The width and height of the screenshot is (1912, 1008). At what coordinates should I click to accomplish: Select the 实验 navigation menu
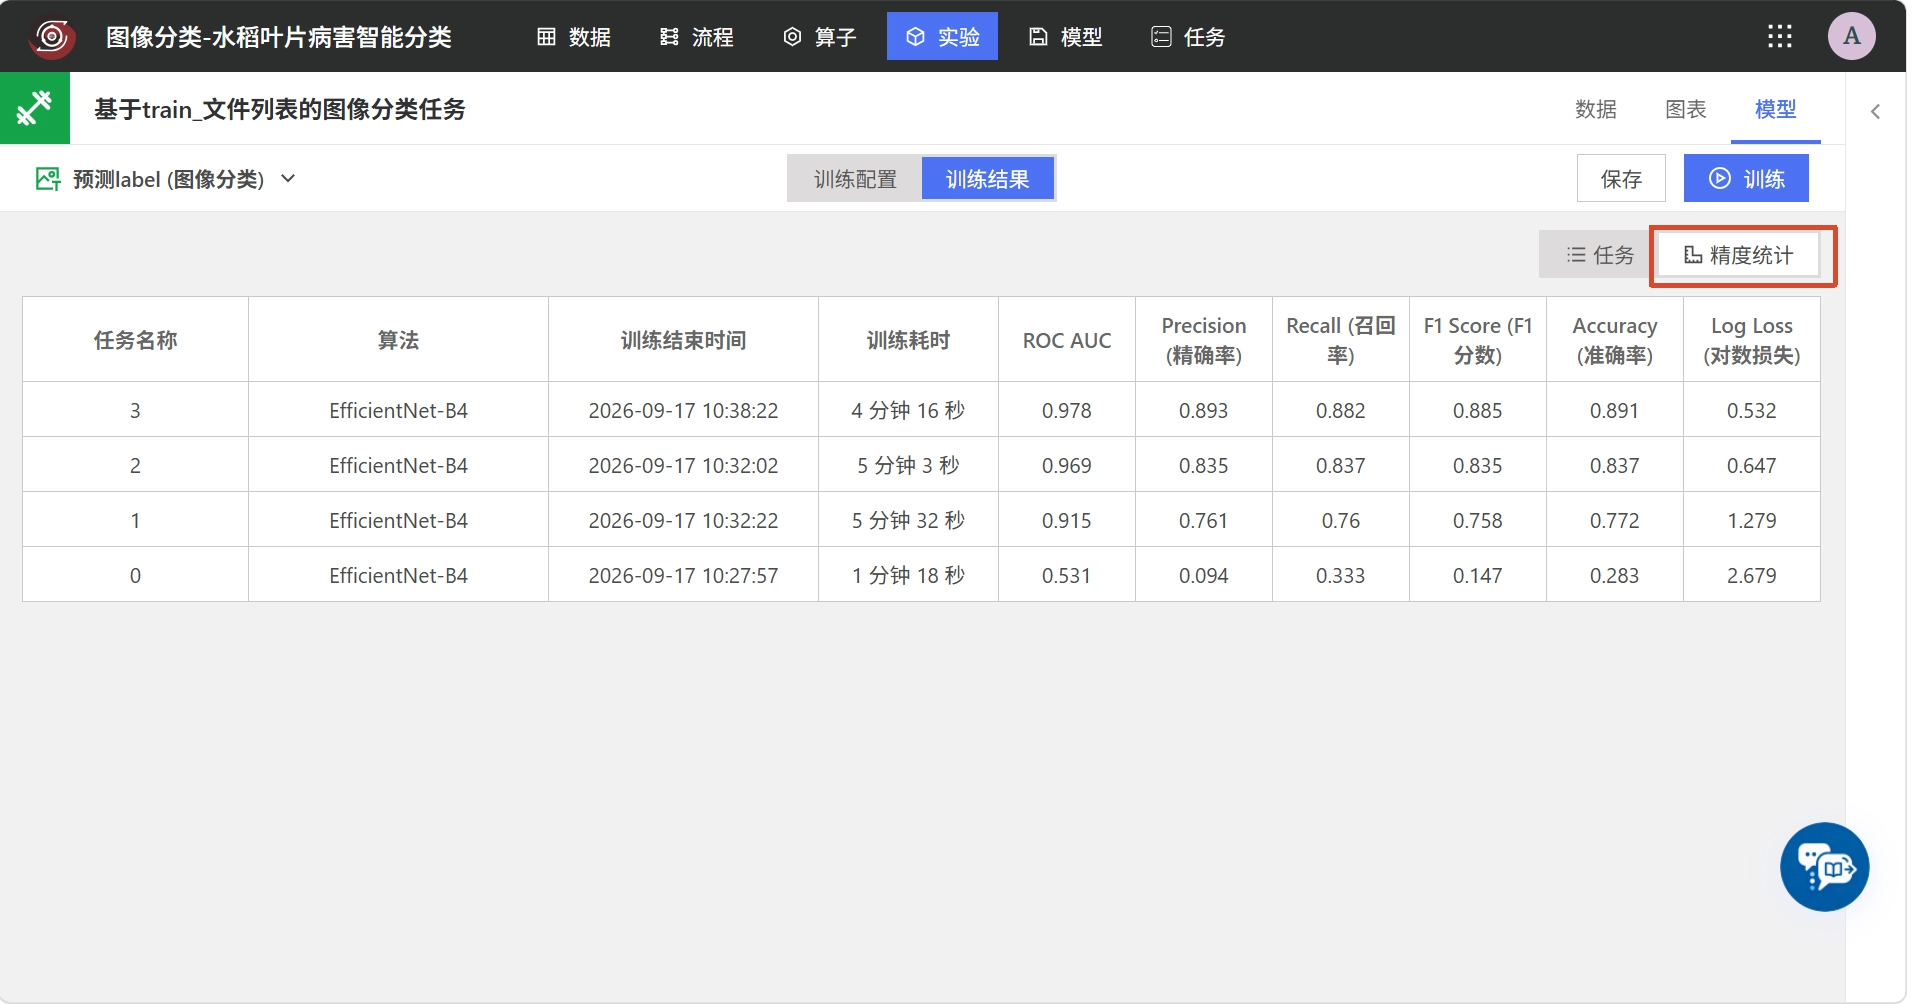[x=942, y=37]
